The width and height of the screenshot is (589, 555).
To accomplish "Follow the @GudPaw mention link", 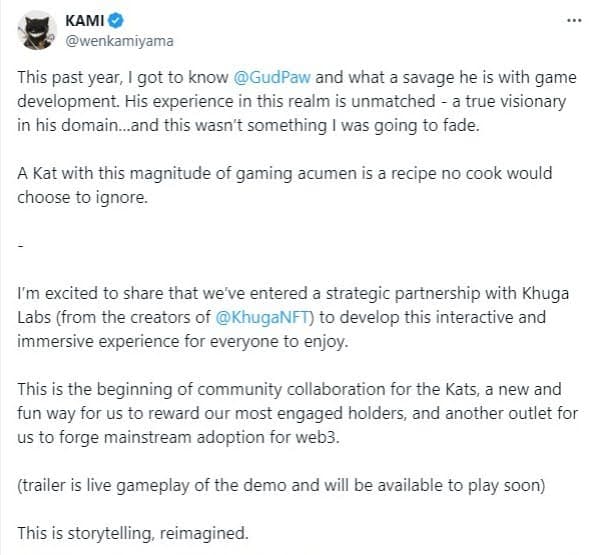I will point(272,77).
